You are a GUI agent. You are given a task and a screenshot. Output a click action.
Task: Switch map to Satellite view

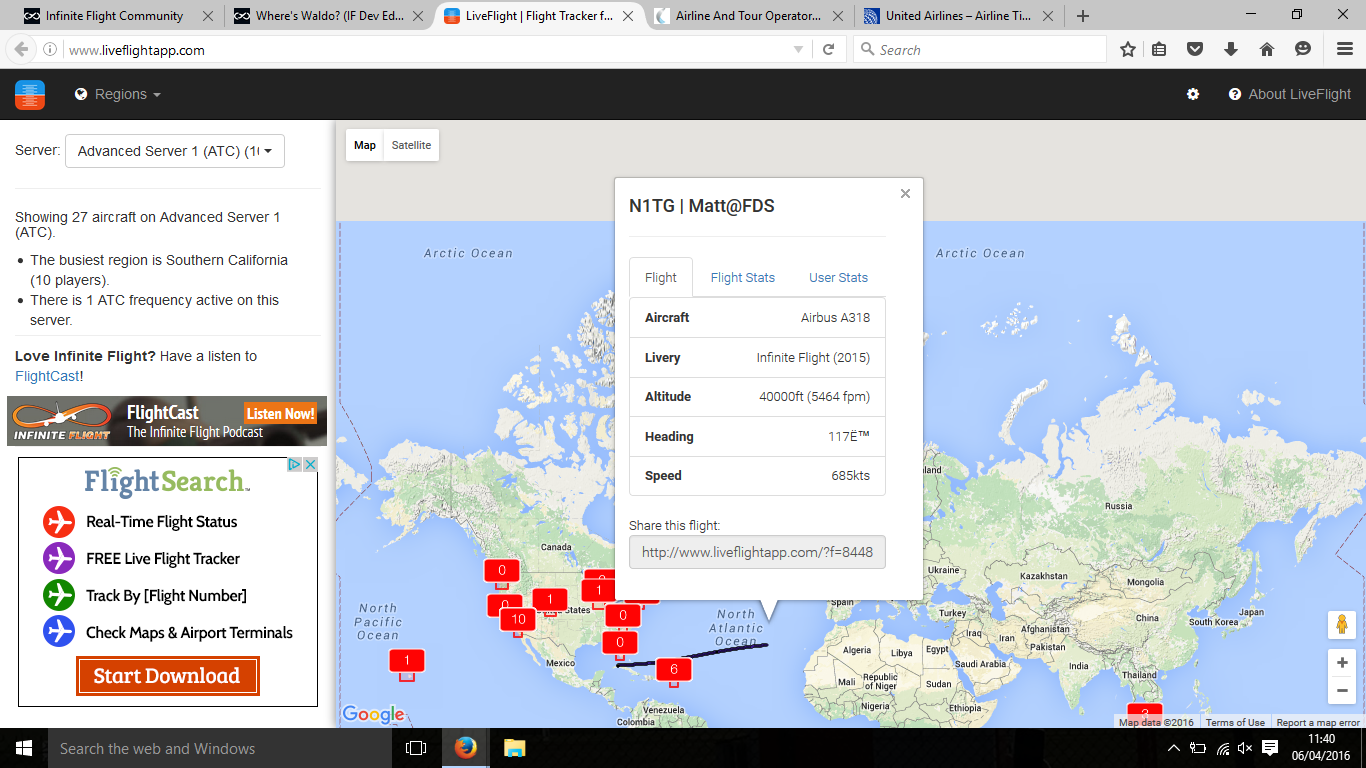[x=411, y=146]
